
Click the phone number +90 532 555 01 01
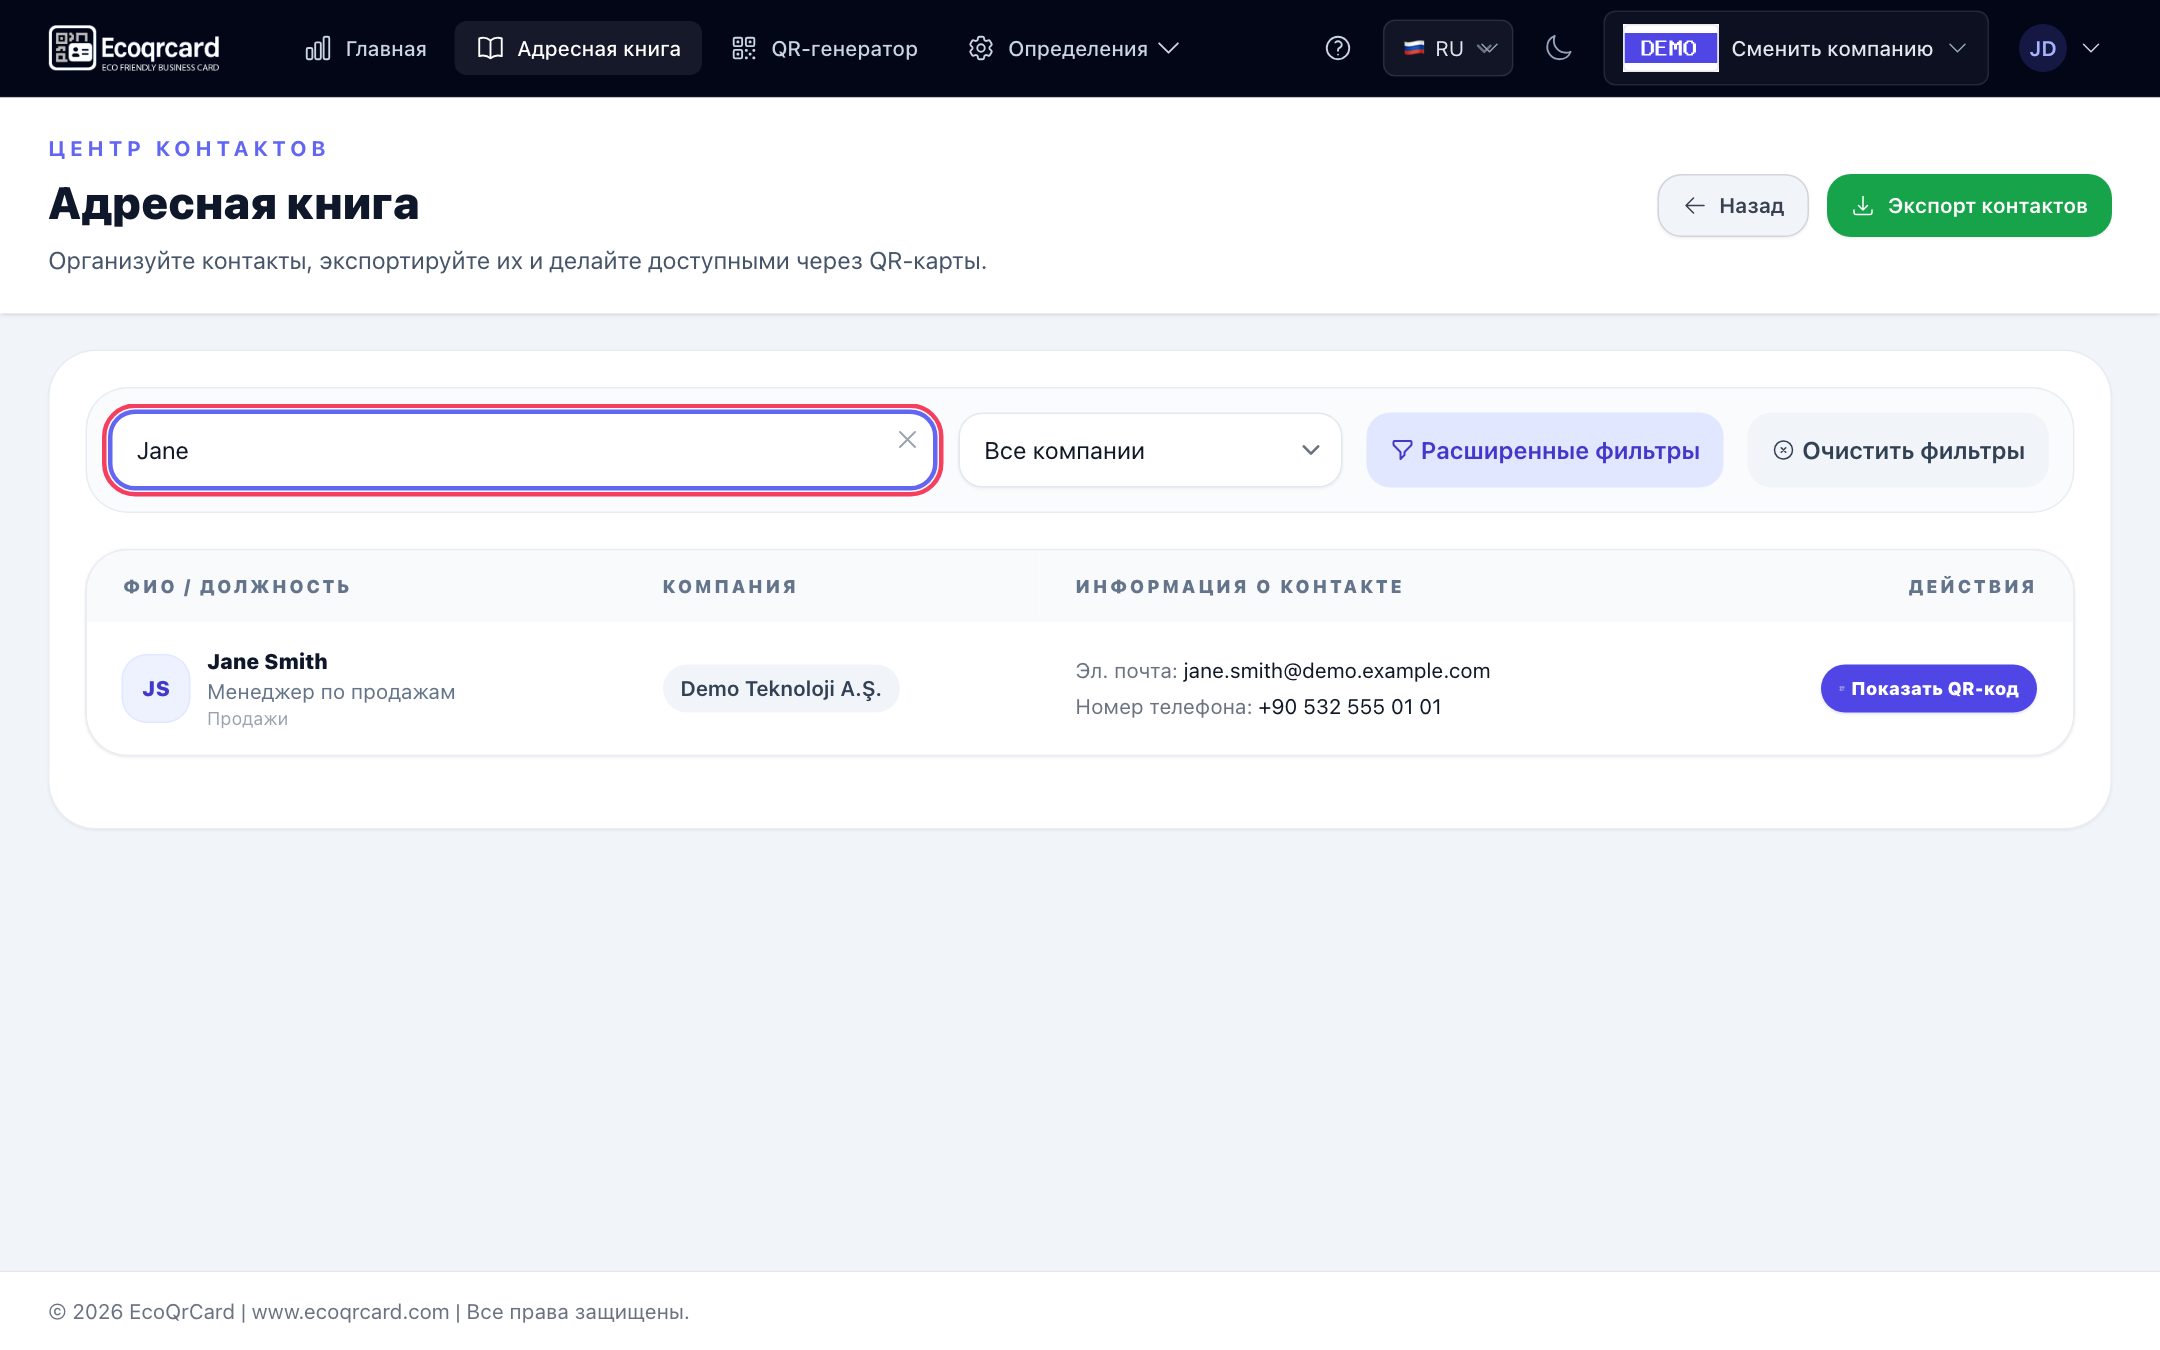pyautogui.click(x=1349, y=707)
